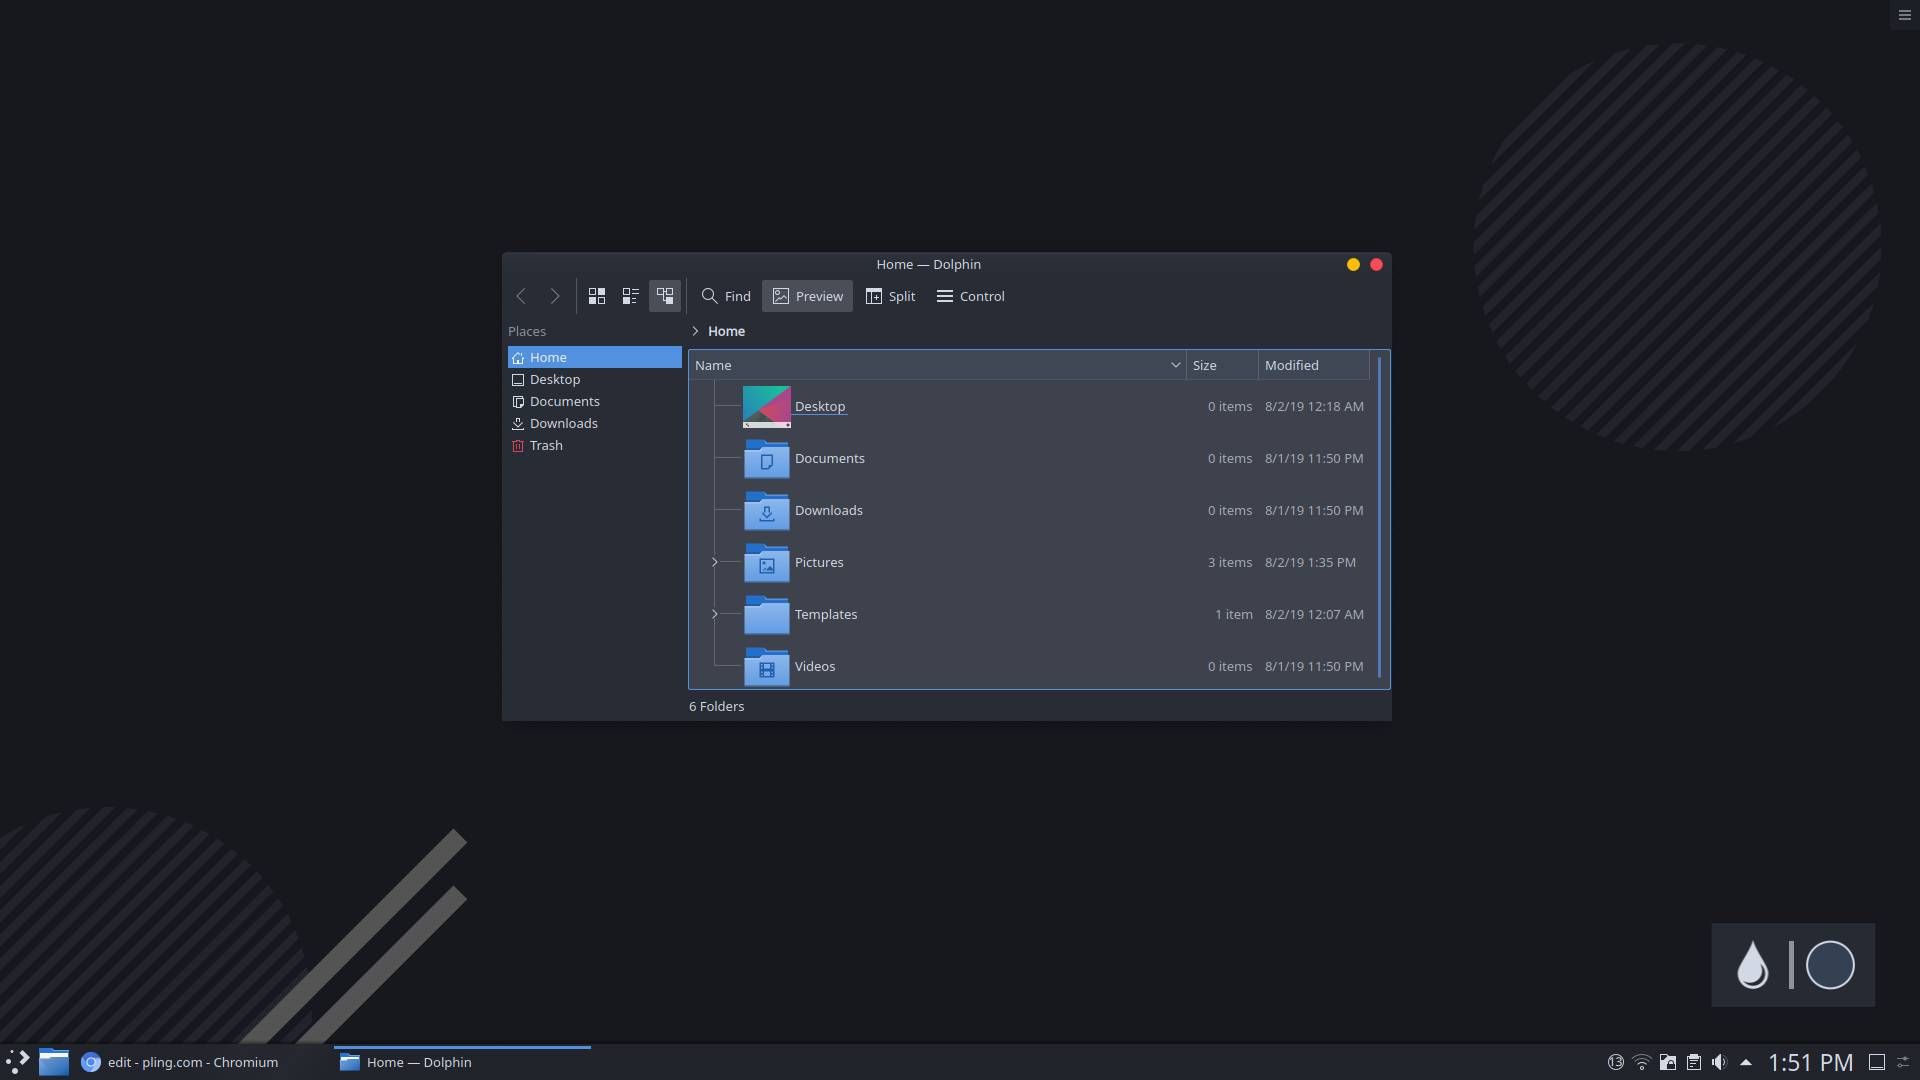Switch to Details view mode

665,296
